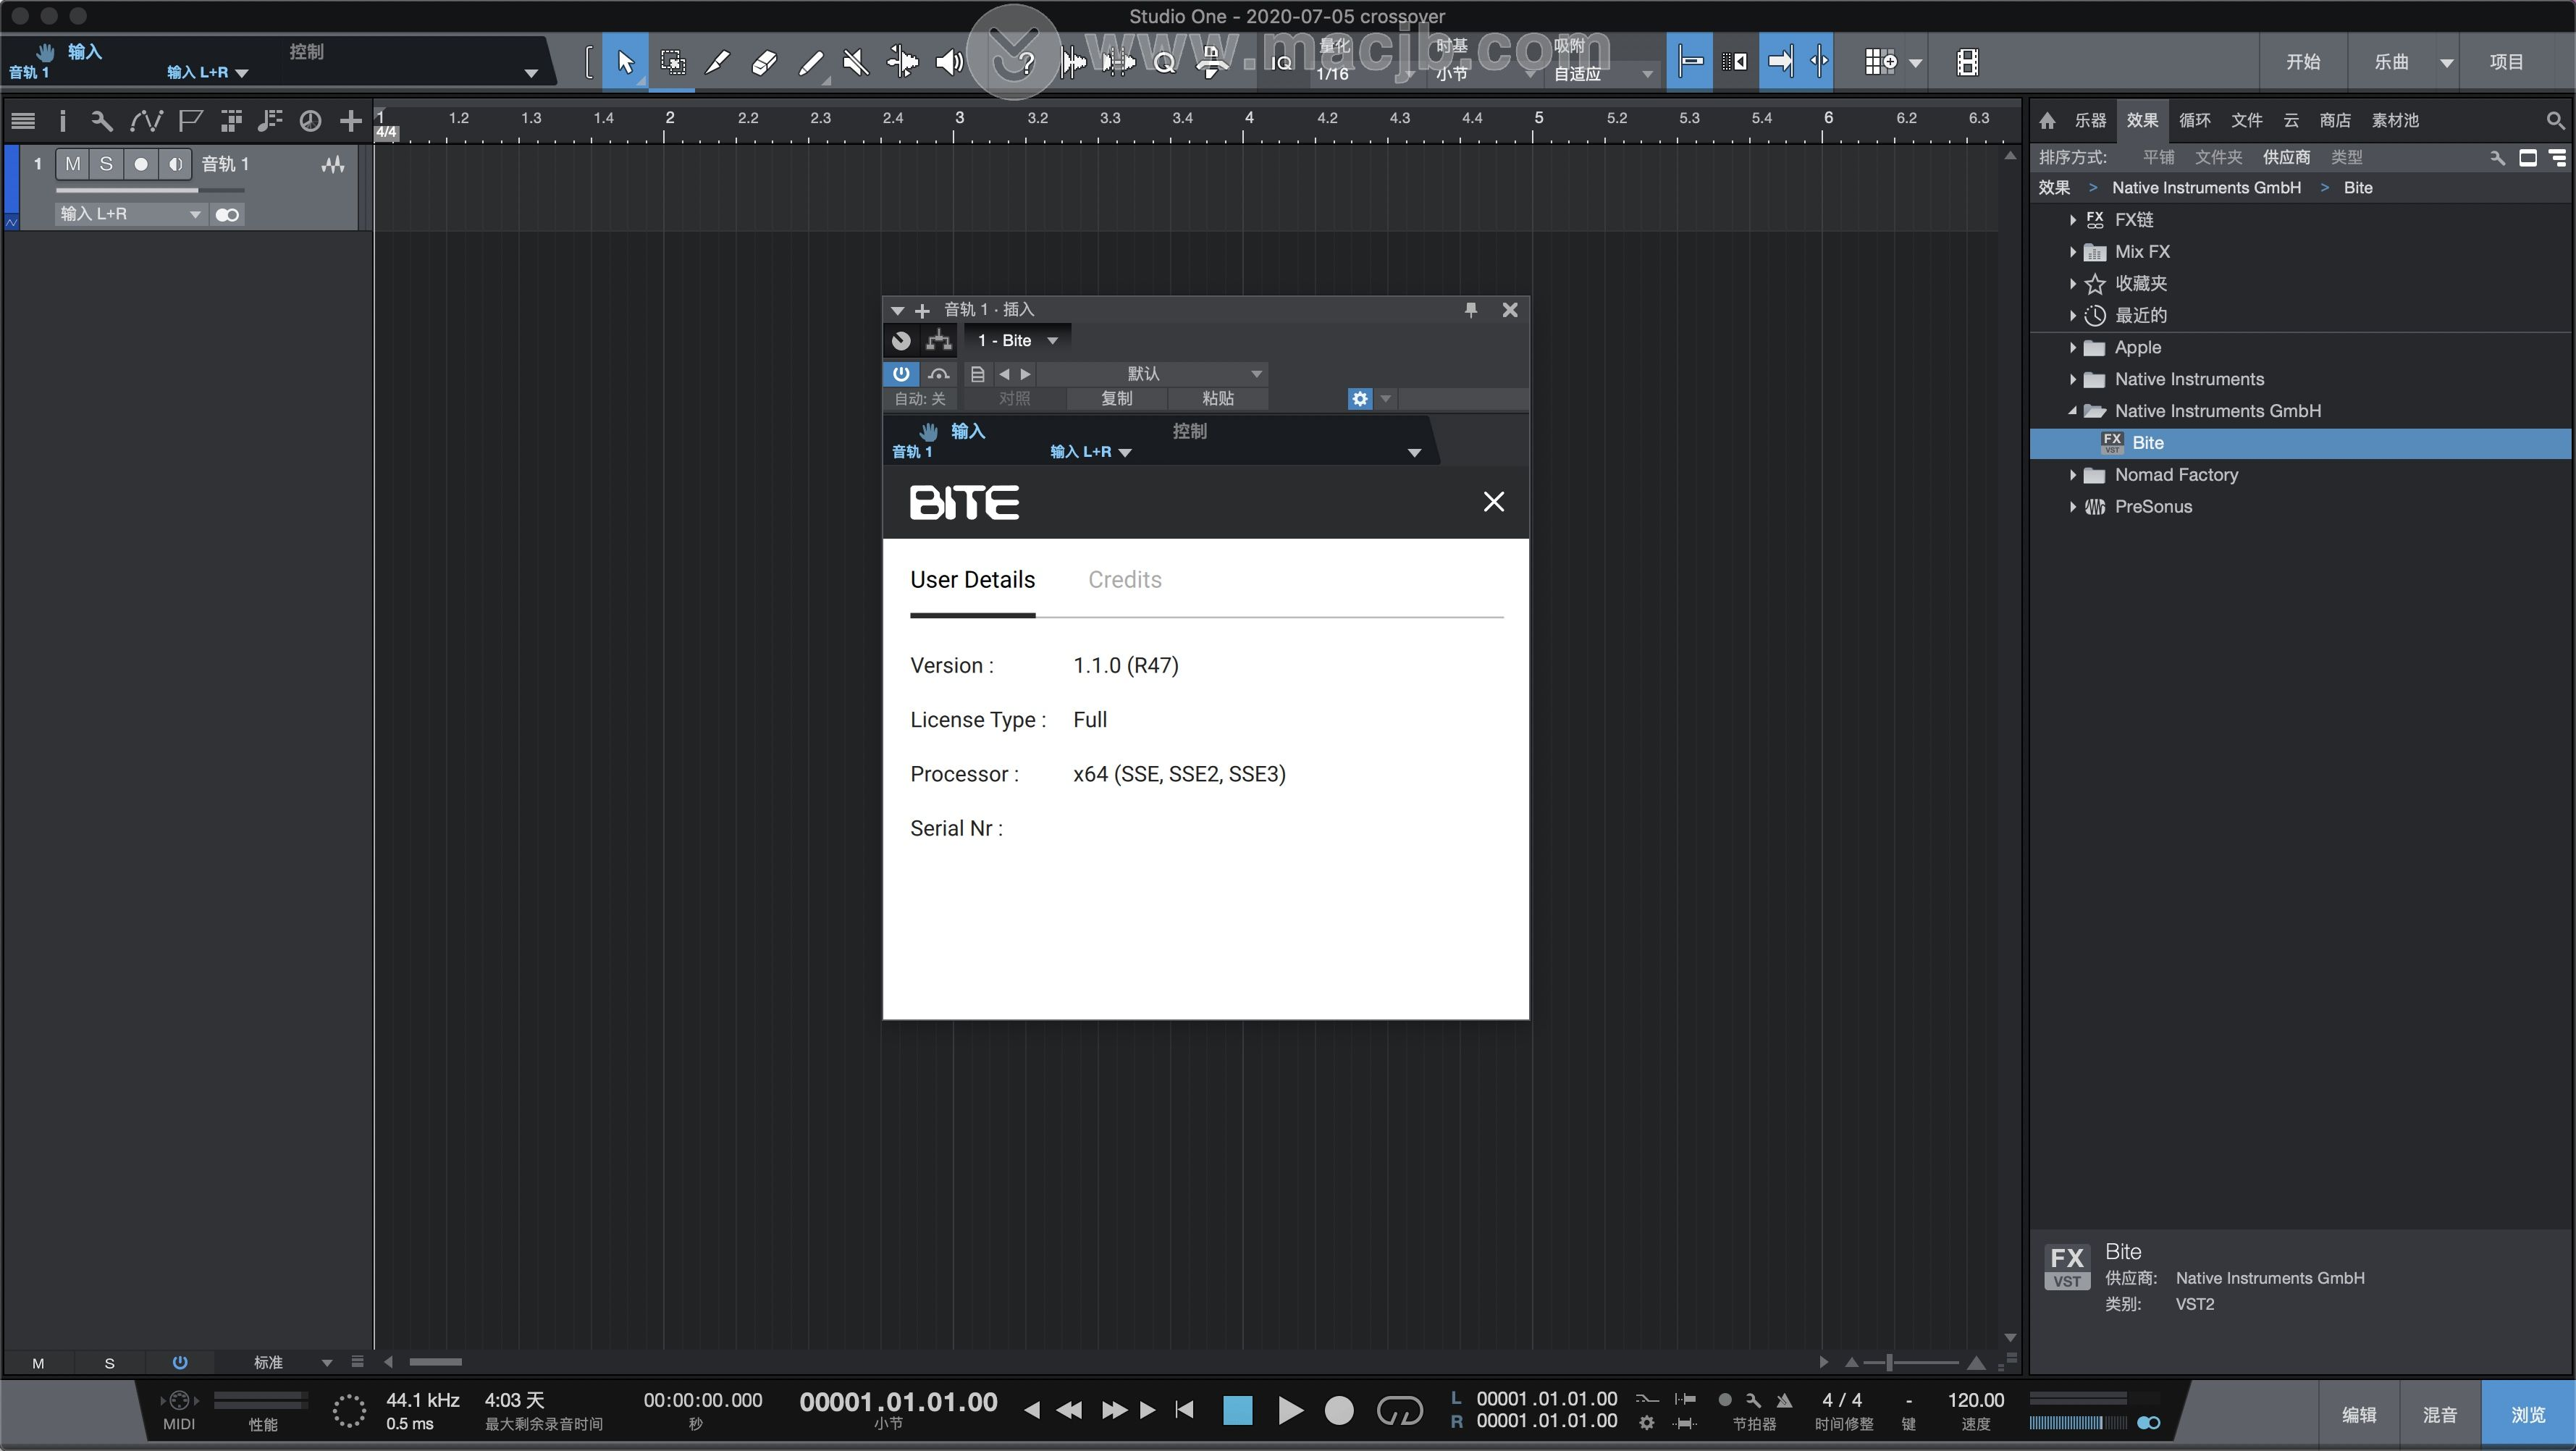Collapse the Native Instruments GmbH folder
The width and height of the screenshot is (2576, 1451).
coord(2073,411)
